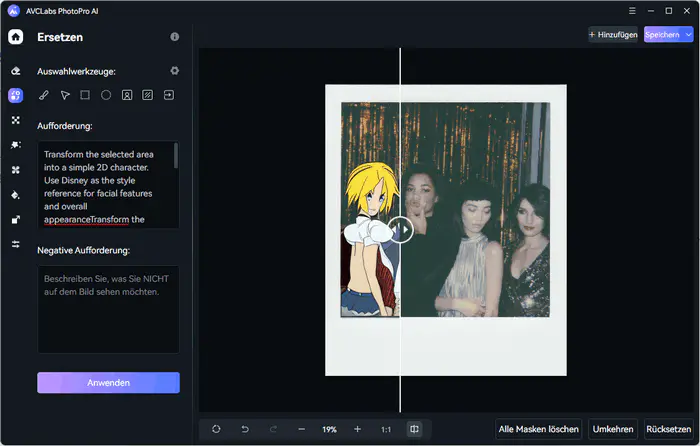Image resolution: width=700 pixels, height=446 pixels.
Task: Click the Anwenden button
Action: pyautogui.click(x=108, y=383)
